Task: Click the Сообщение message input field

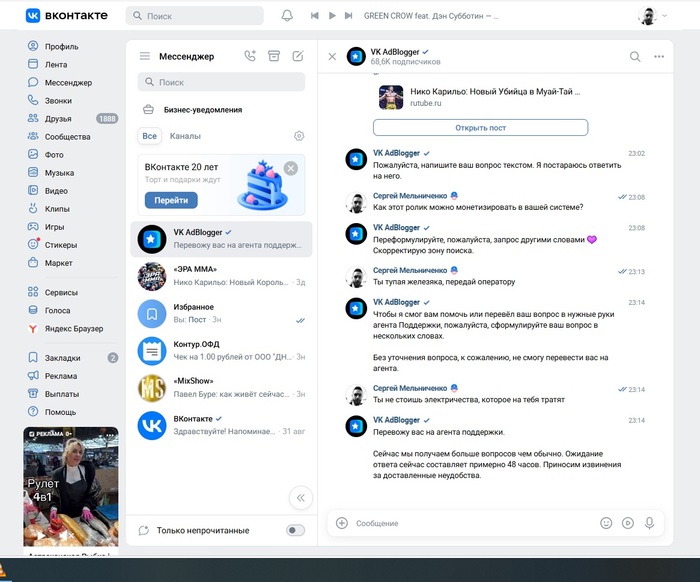Action: pos(473,523)
